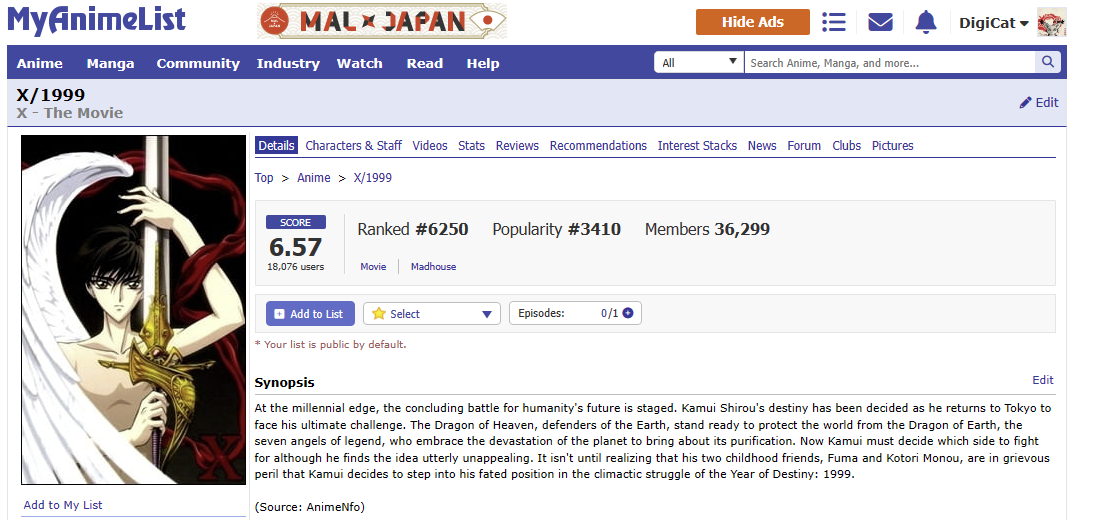This screenshot has height=520, width=1097.
Task: Open notifications bell icon
Action: [x=926, y=22]
